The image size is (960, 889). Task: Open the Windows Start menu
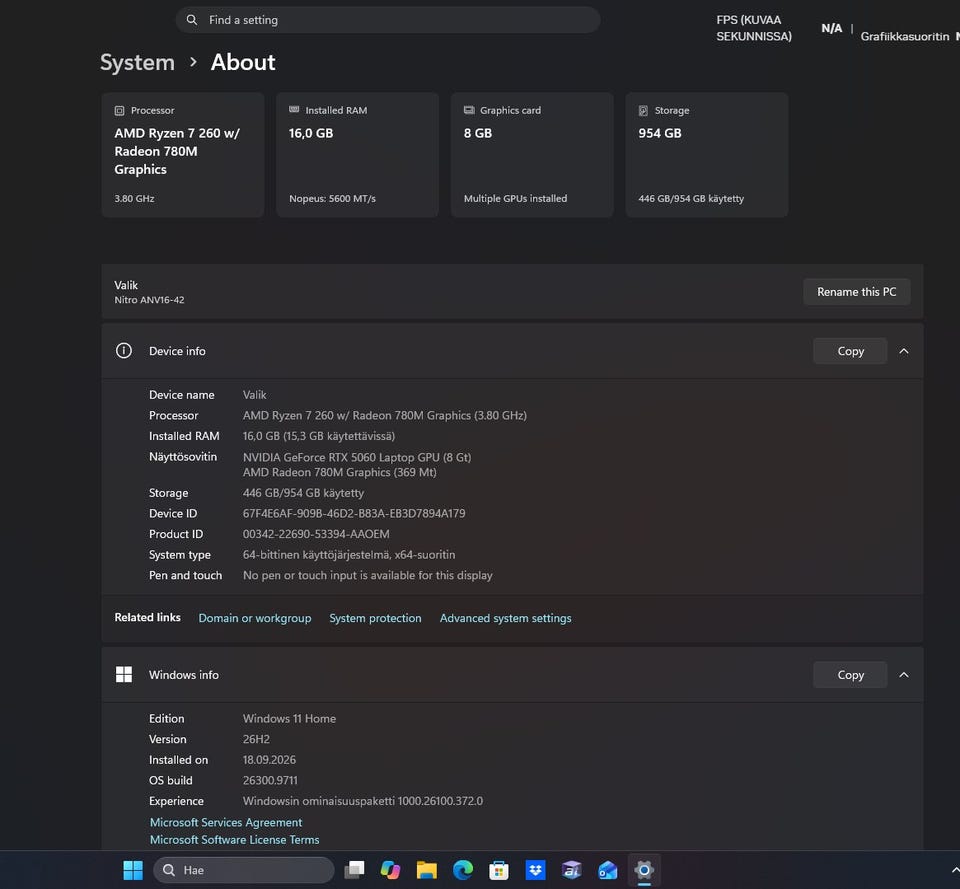click(133, 870)
